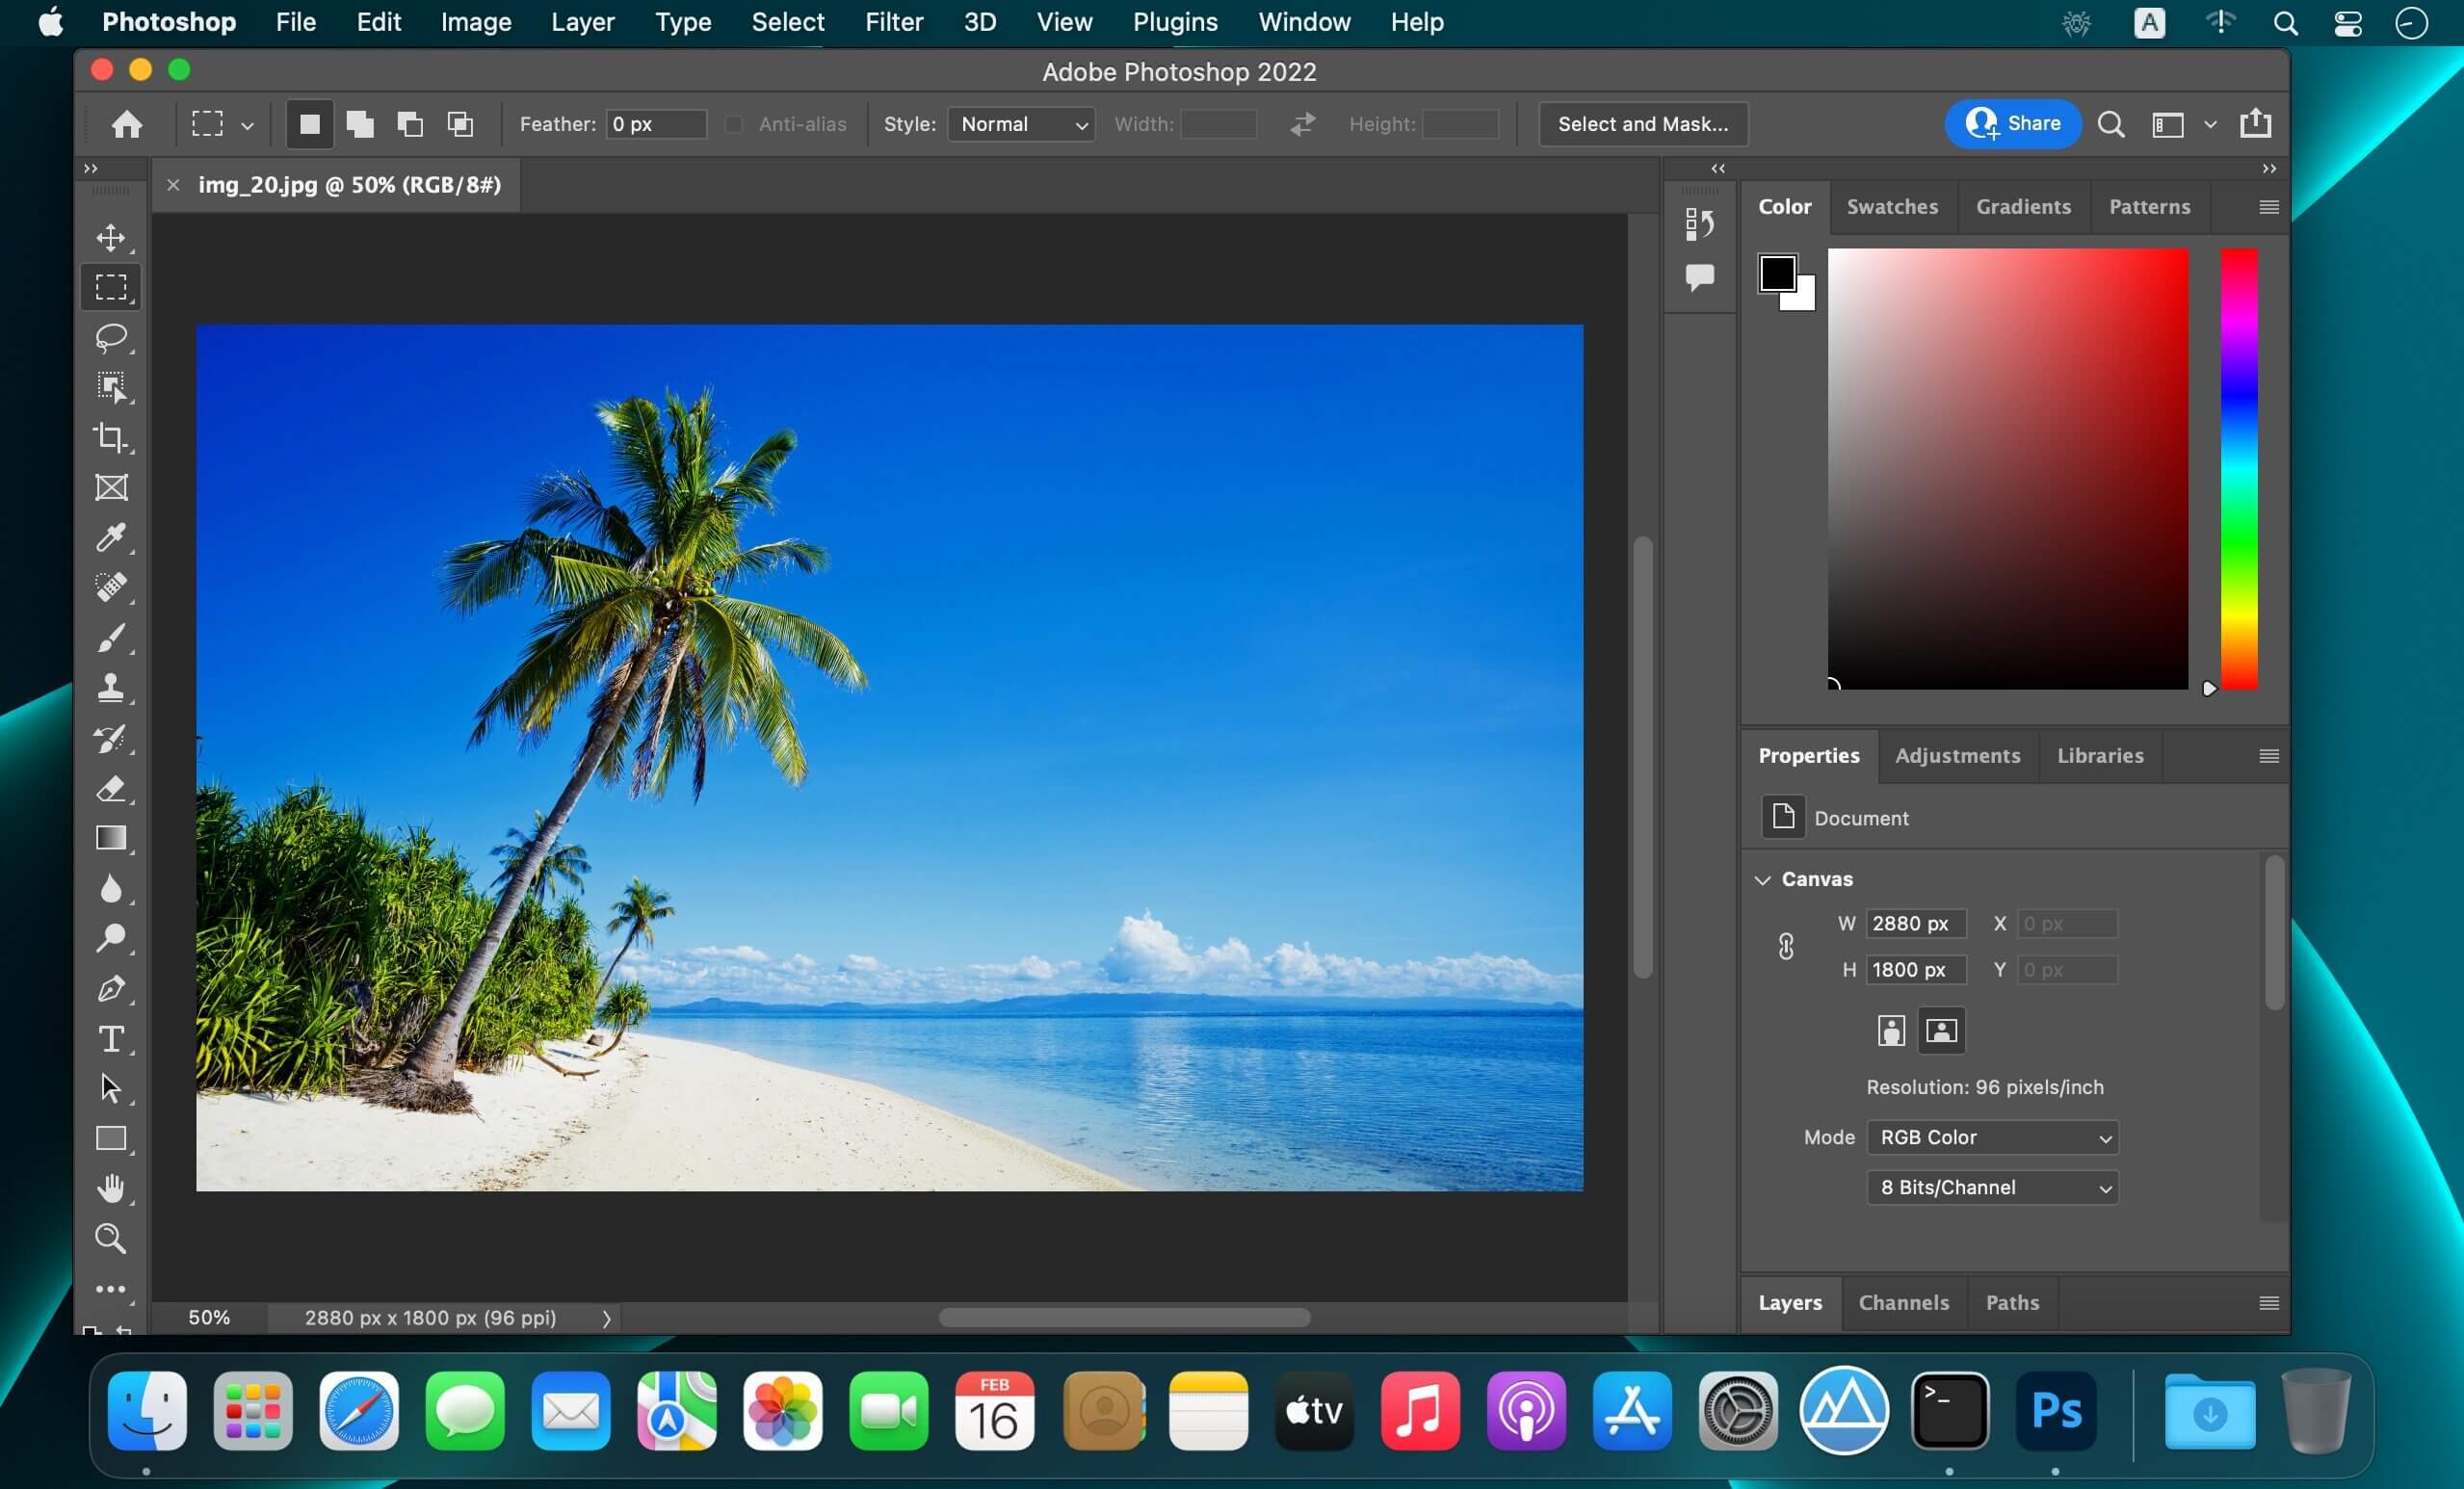Toggle Anti-alias checkbox
Screen dimensions: 2464x1489
[734, 123]
